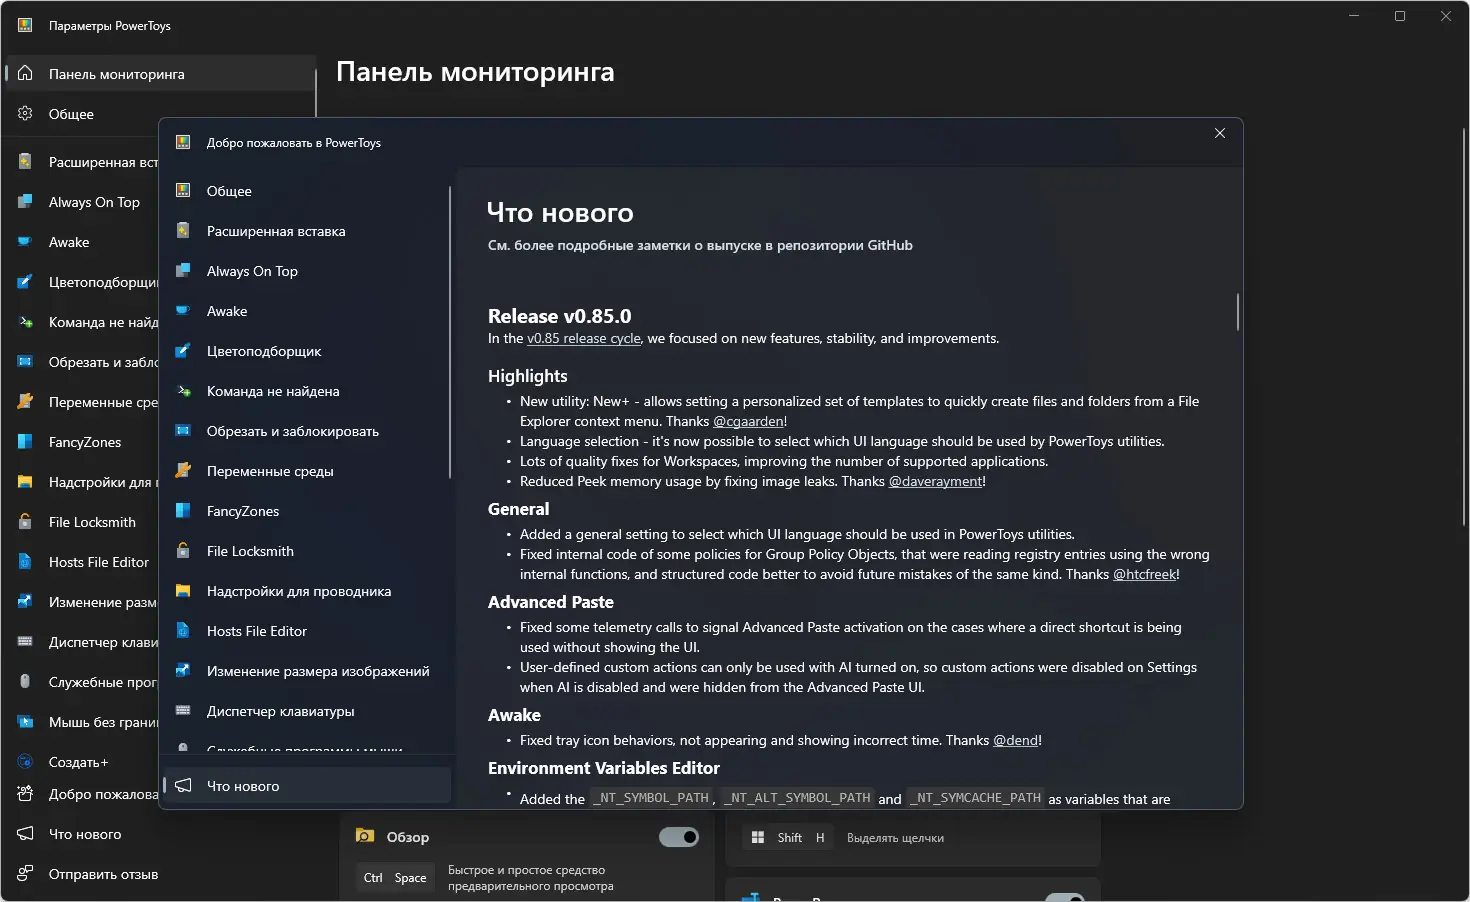Choose Hosts File Editor in welcome dialog list
The height and width of the screenshot is (902, 1470).
pos(307,631)
